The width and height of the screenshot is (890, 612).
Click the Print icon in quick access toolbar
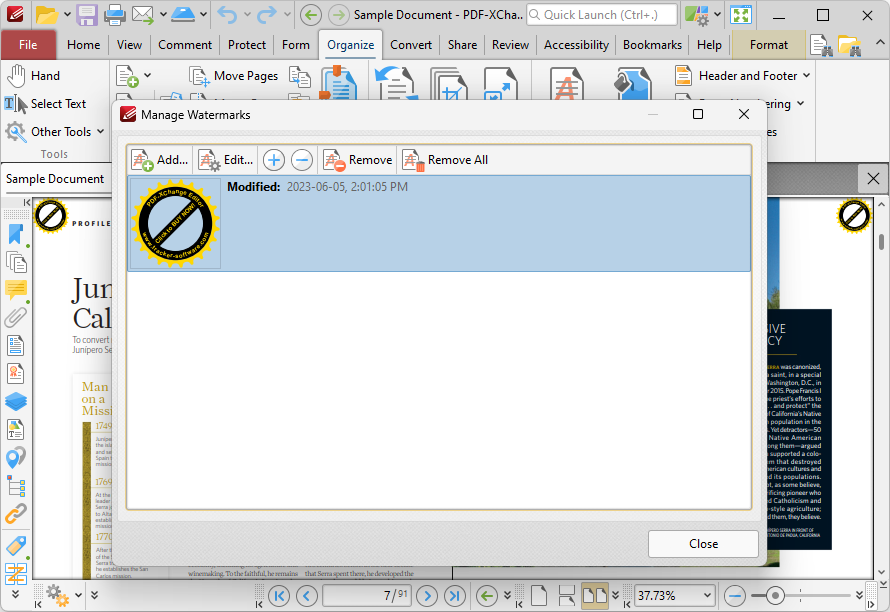click(x=115, y=15)
